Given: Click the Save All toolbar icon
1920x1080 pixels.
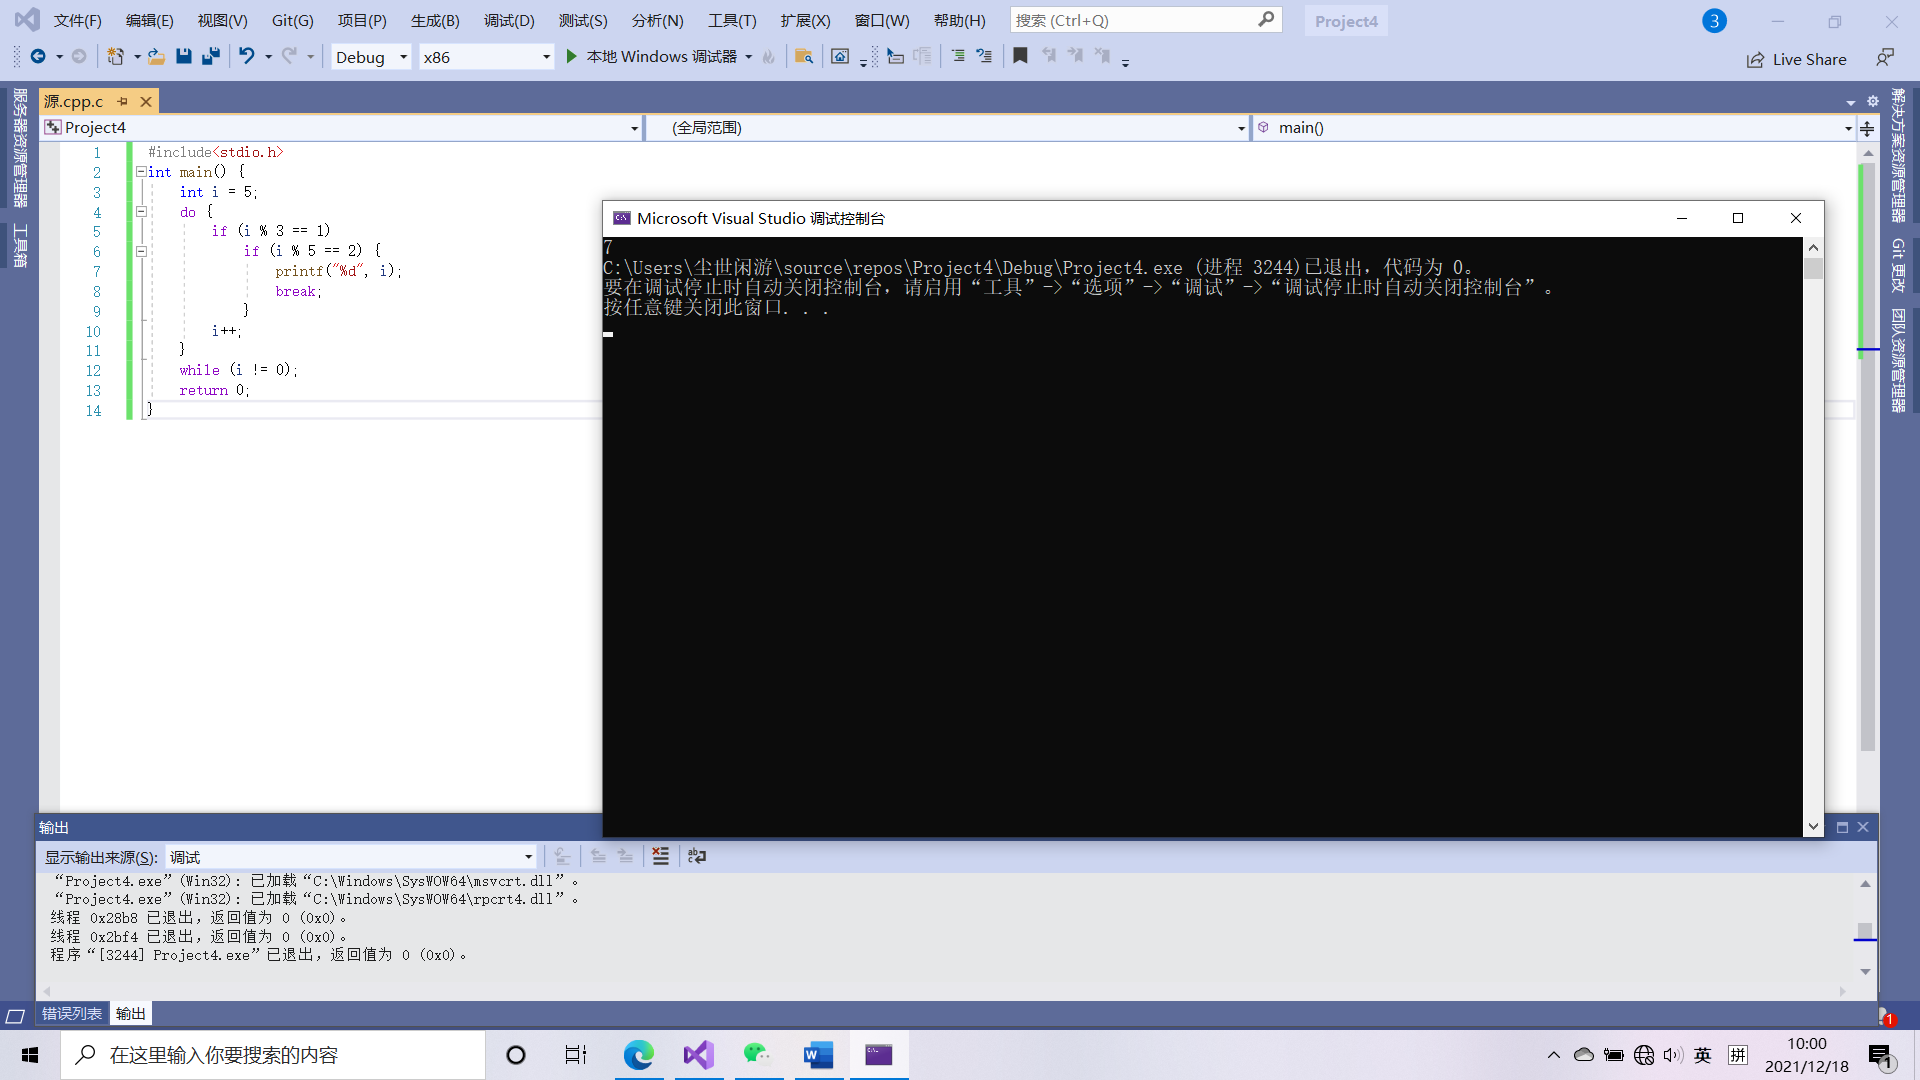Looking at the screenshot, I should (x=211, y=57).
